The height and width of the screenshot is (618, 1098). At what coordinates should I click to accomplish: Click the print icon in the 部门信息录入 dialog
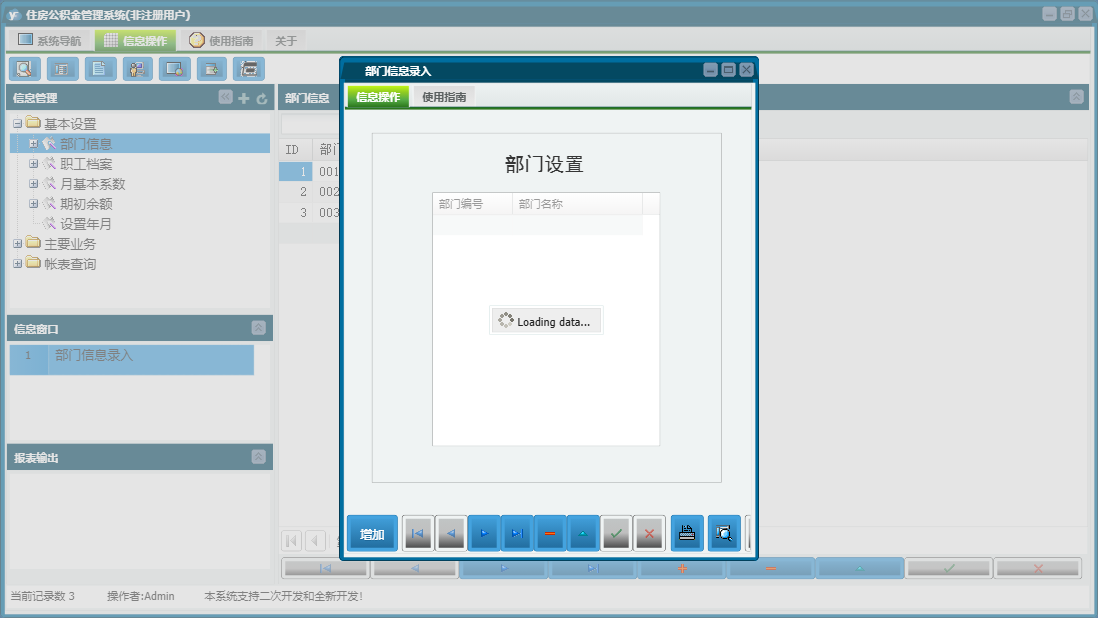click(x=686, y=533)
